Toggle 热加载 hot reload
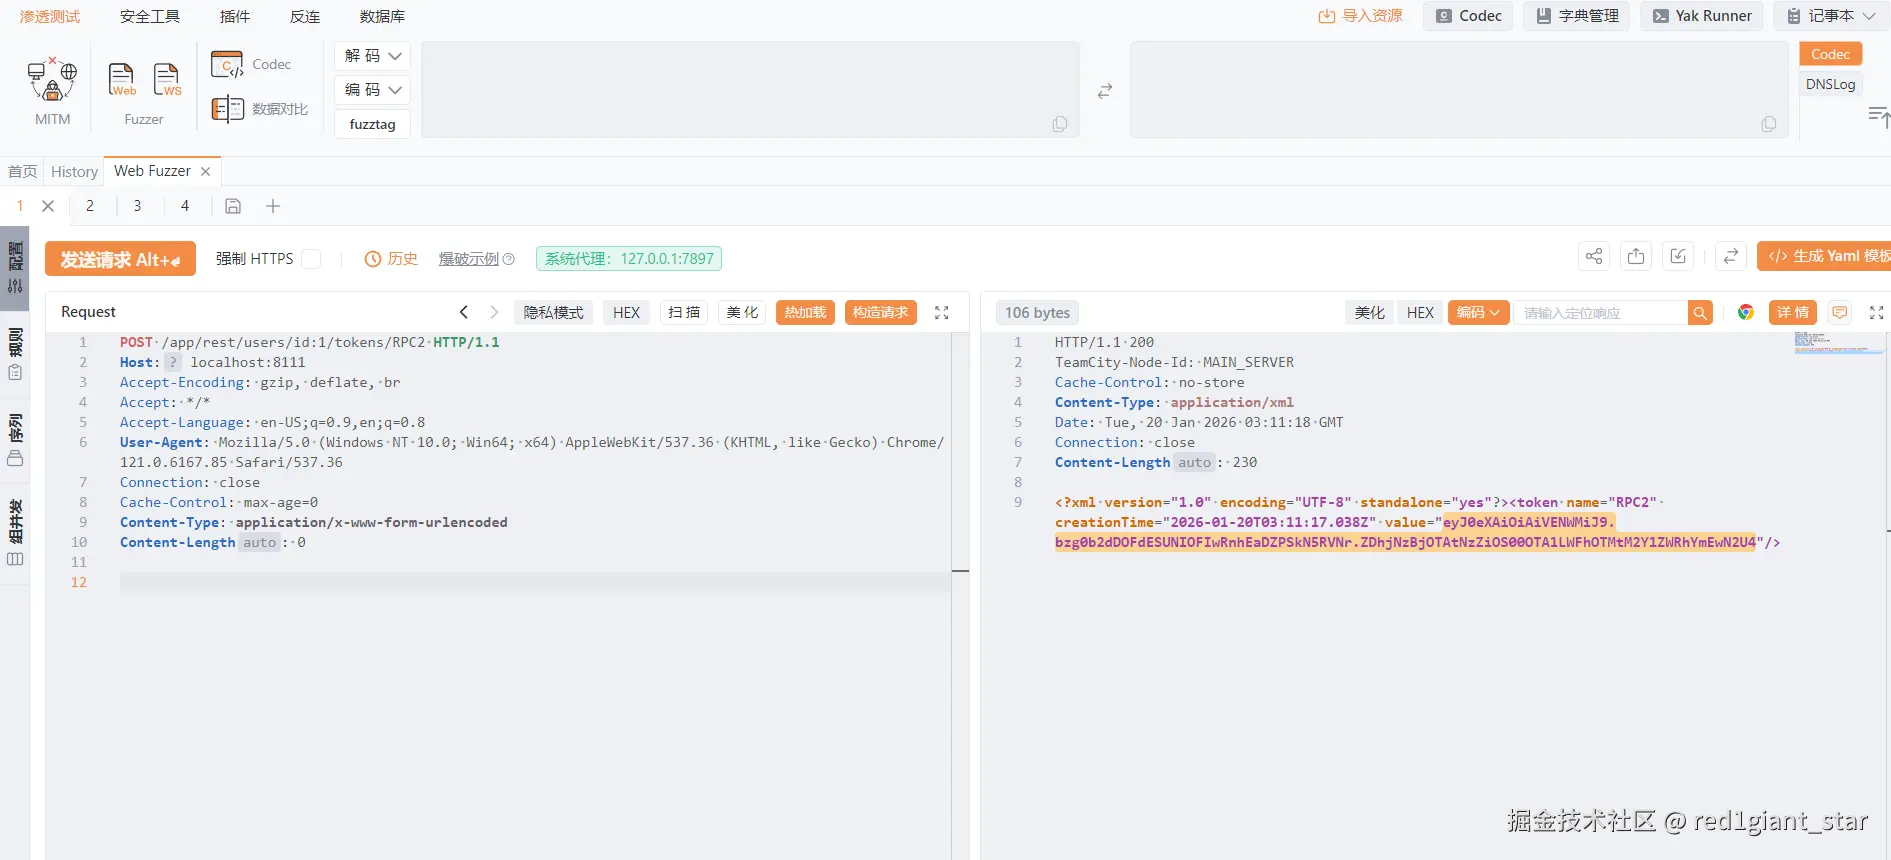Image resolution: width=1891 pixels, height=860 pixels. [805, 313]
